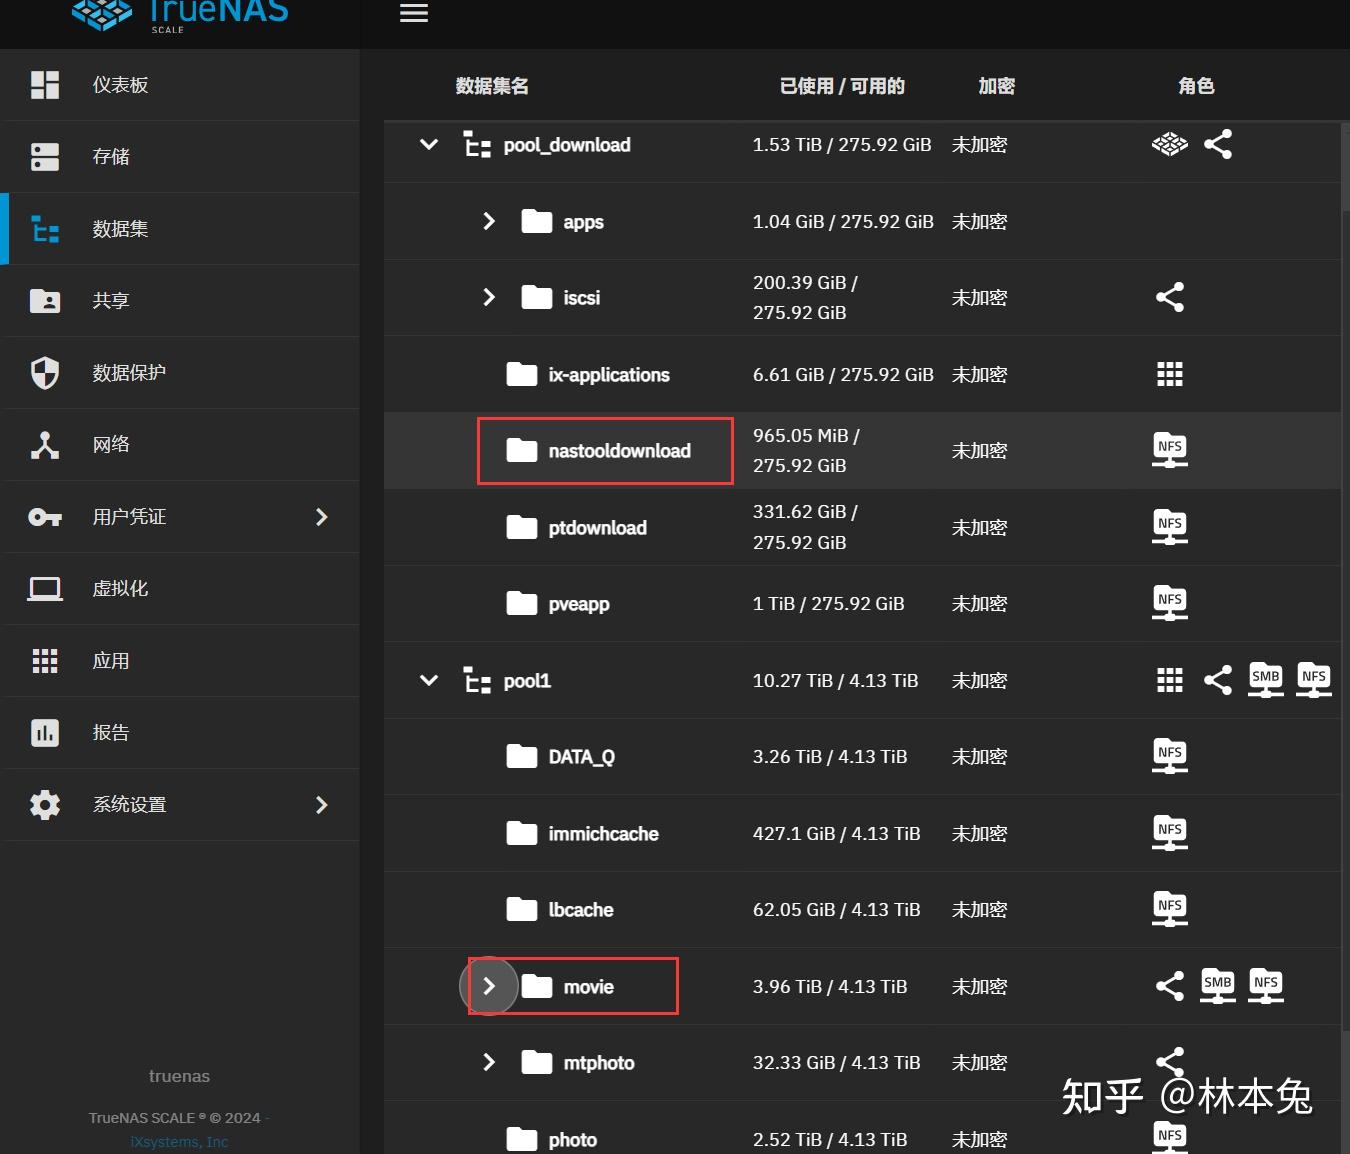Select the 数据集 (Datasets) sidebar icon

(44, 228)
